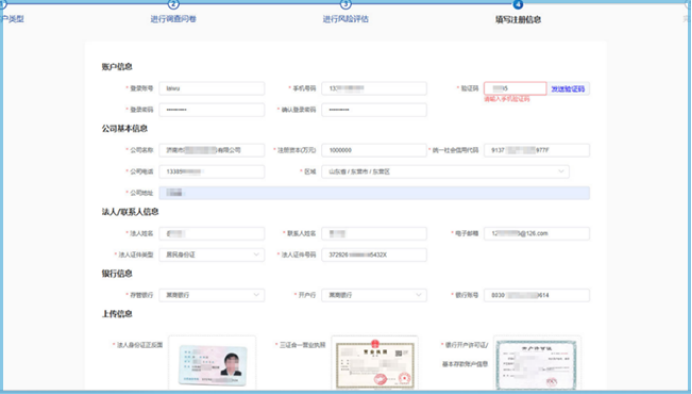Viewport: 692px width, 394px height.
Task: Go to the 进行调查问卷 step
Action: click(173, 19)
